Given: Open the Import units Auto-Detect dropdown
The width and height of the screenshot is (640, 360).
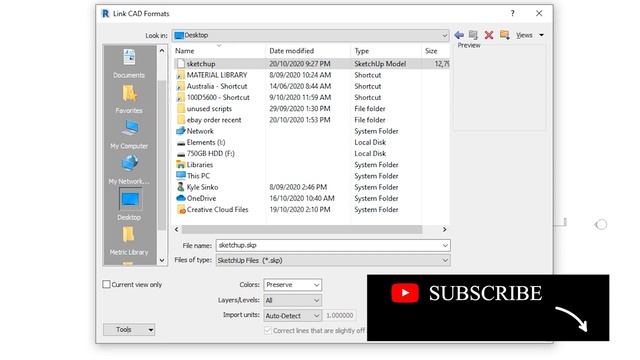Looking at the screenshot, I should [x=292, y=316].
